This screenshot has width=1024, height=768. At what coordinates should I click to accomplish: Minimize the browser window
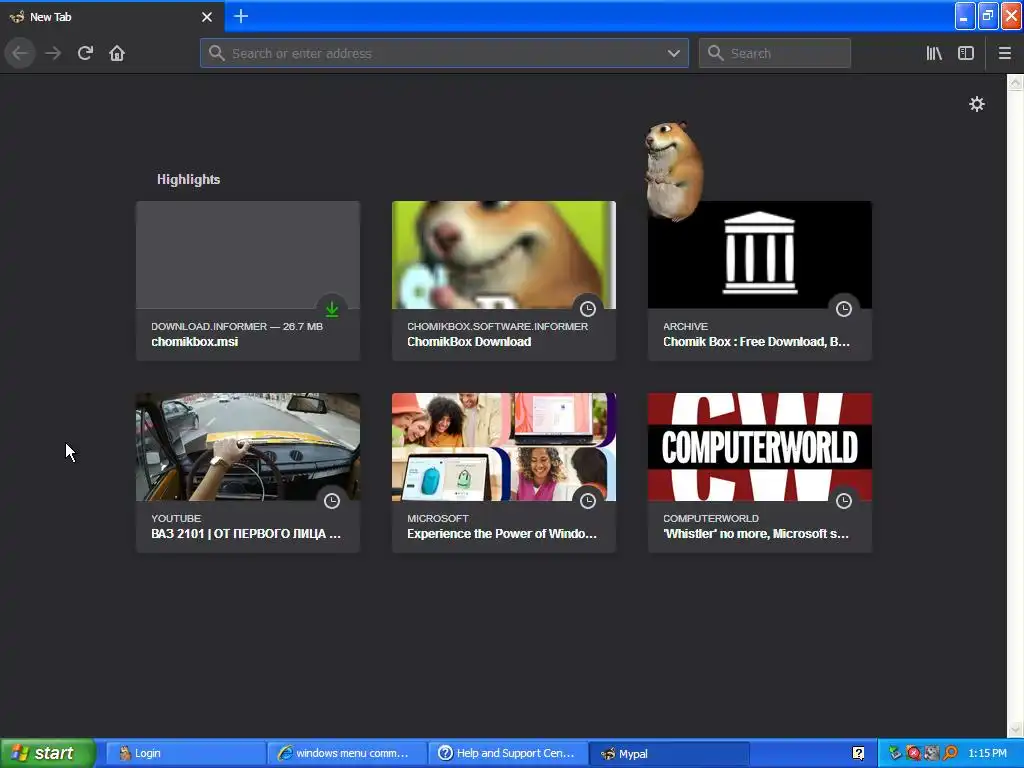[x=965, y=16]
